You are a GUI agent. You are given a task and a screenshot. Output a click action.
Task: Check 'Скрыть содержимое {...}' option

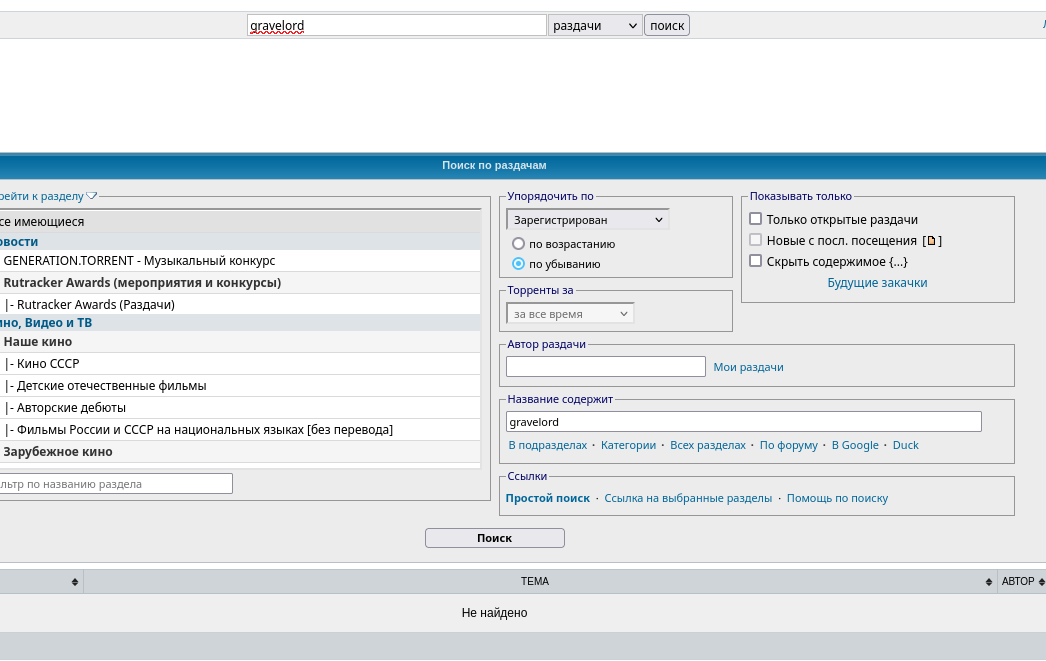[755, 261]
